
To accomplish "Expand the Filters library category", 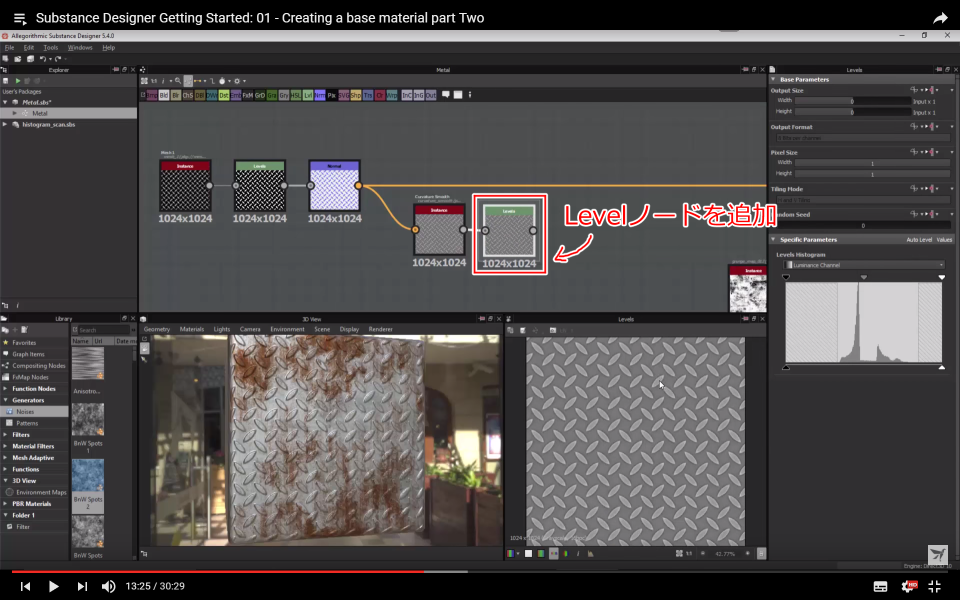I will click(x=6, y=435).
